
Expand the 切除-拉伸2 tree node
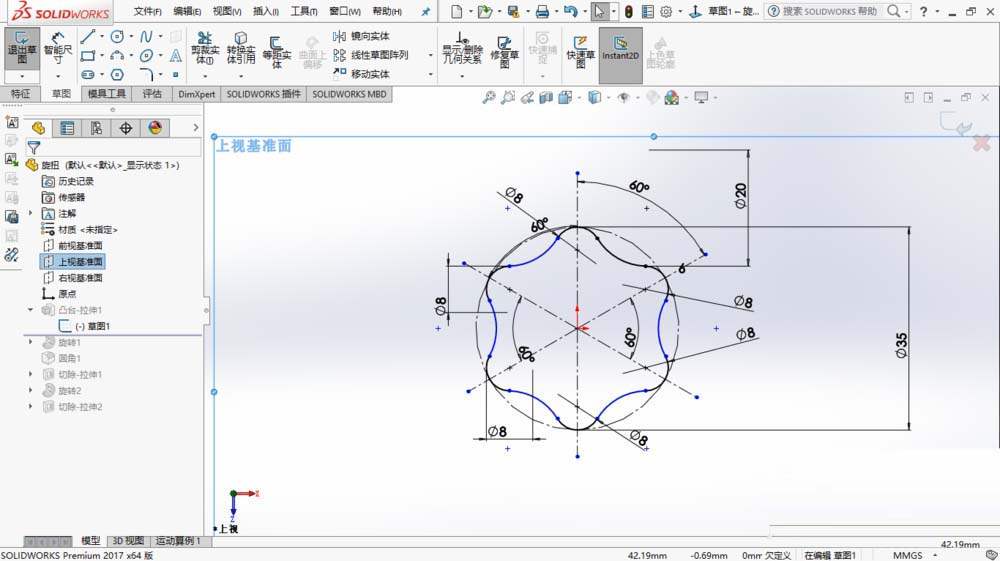point(30,406)
